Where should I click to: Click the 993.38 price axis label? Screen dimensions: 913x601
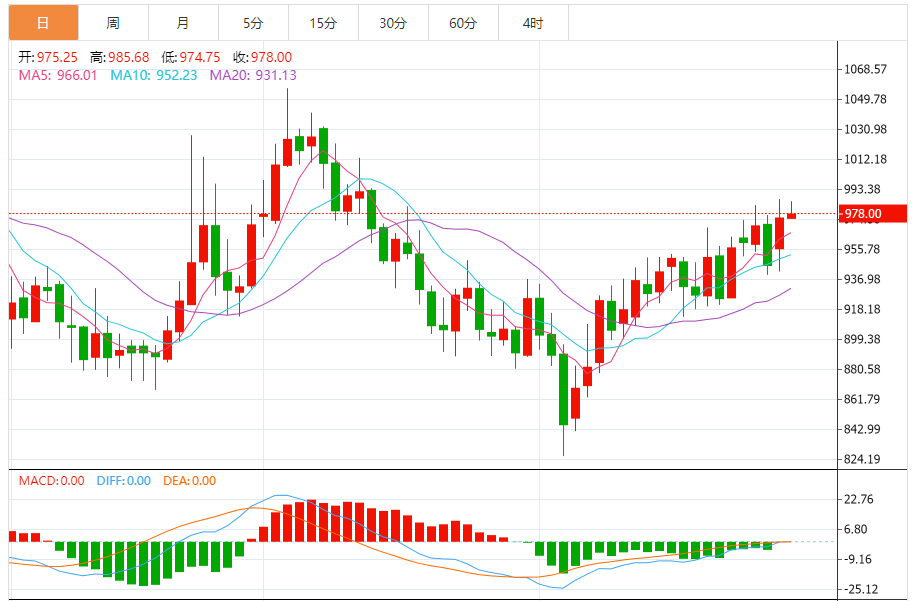pyautogui.click(x=862, y=189)
